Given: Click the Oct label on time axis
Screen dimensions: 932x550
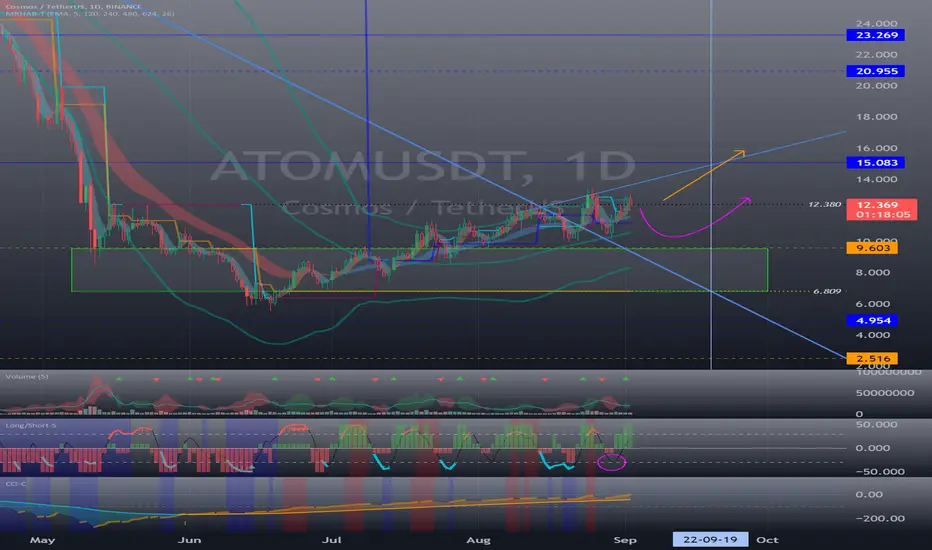Looking at the screenshot, I should click(767, 540).
